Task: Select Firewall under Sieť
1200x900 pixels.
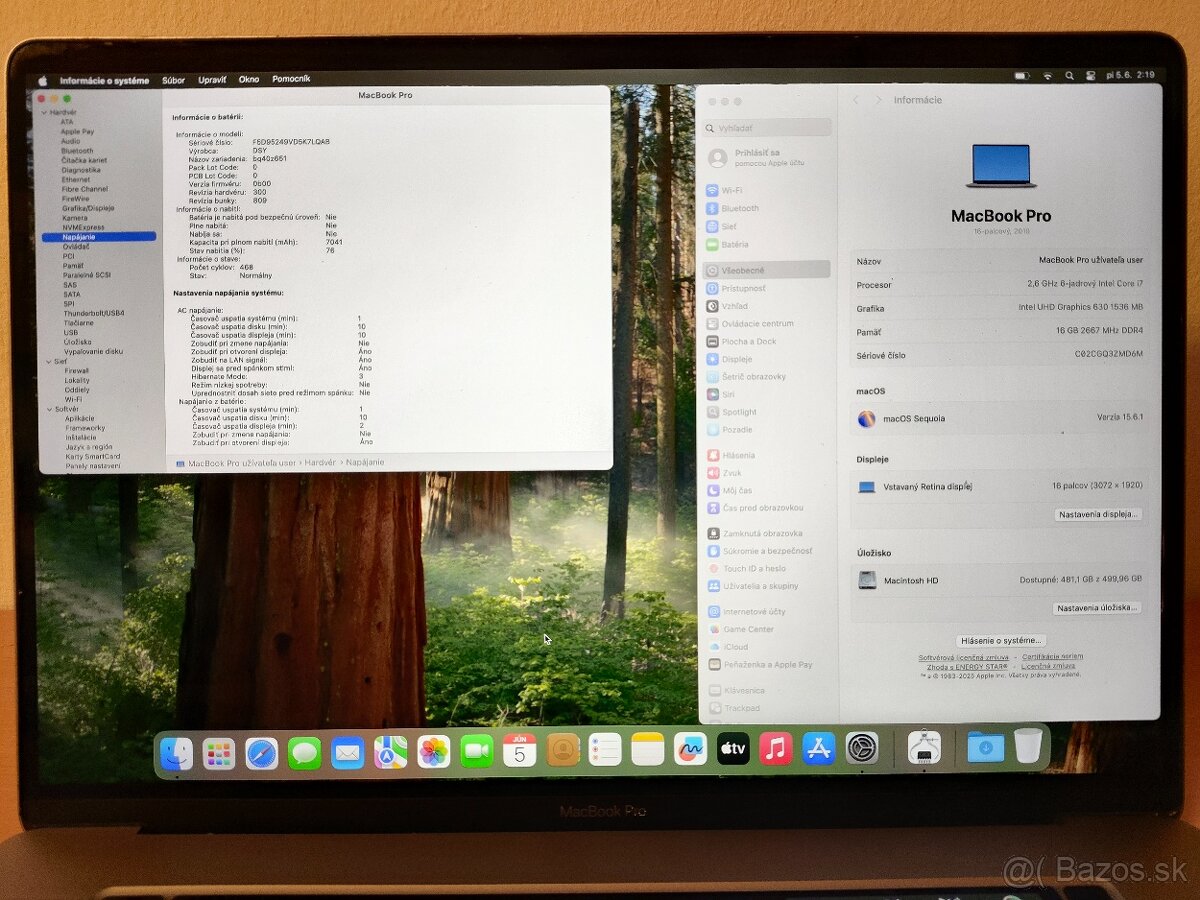Action: tap(77, 371)
